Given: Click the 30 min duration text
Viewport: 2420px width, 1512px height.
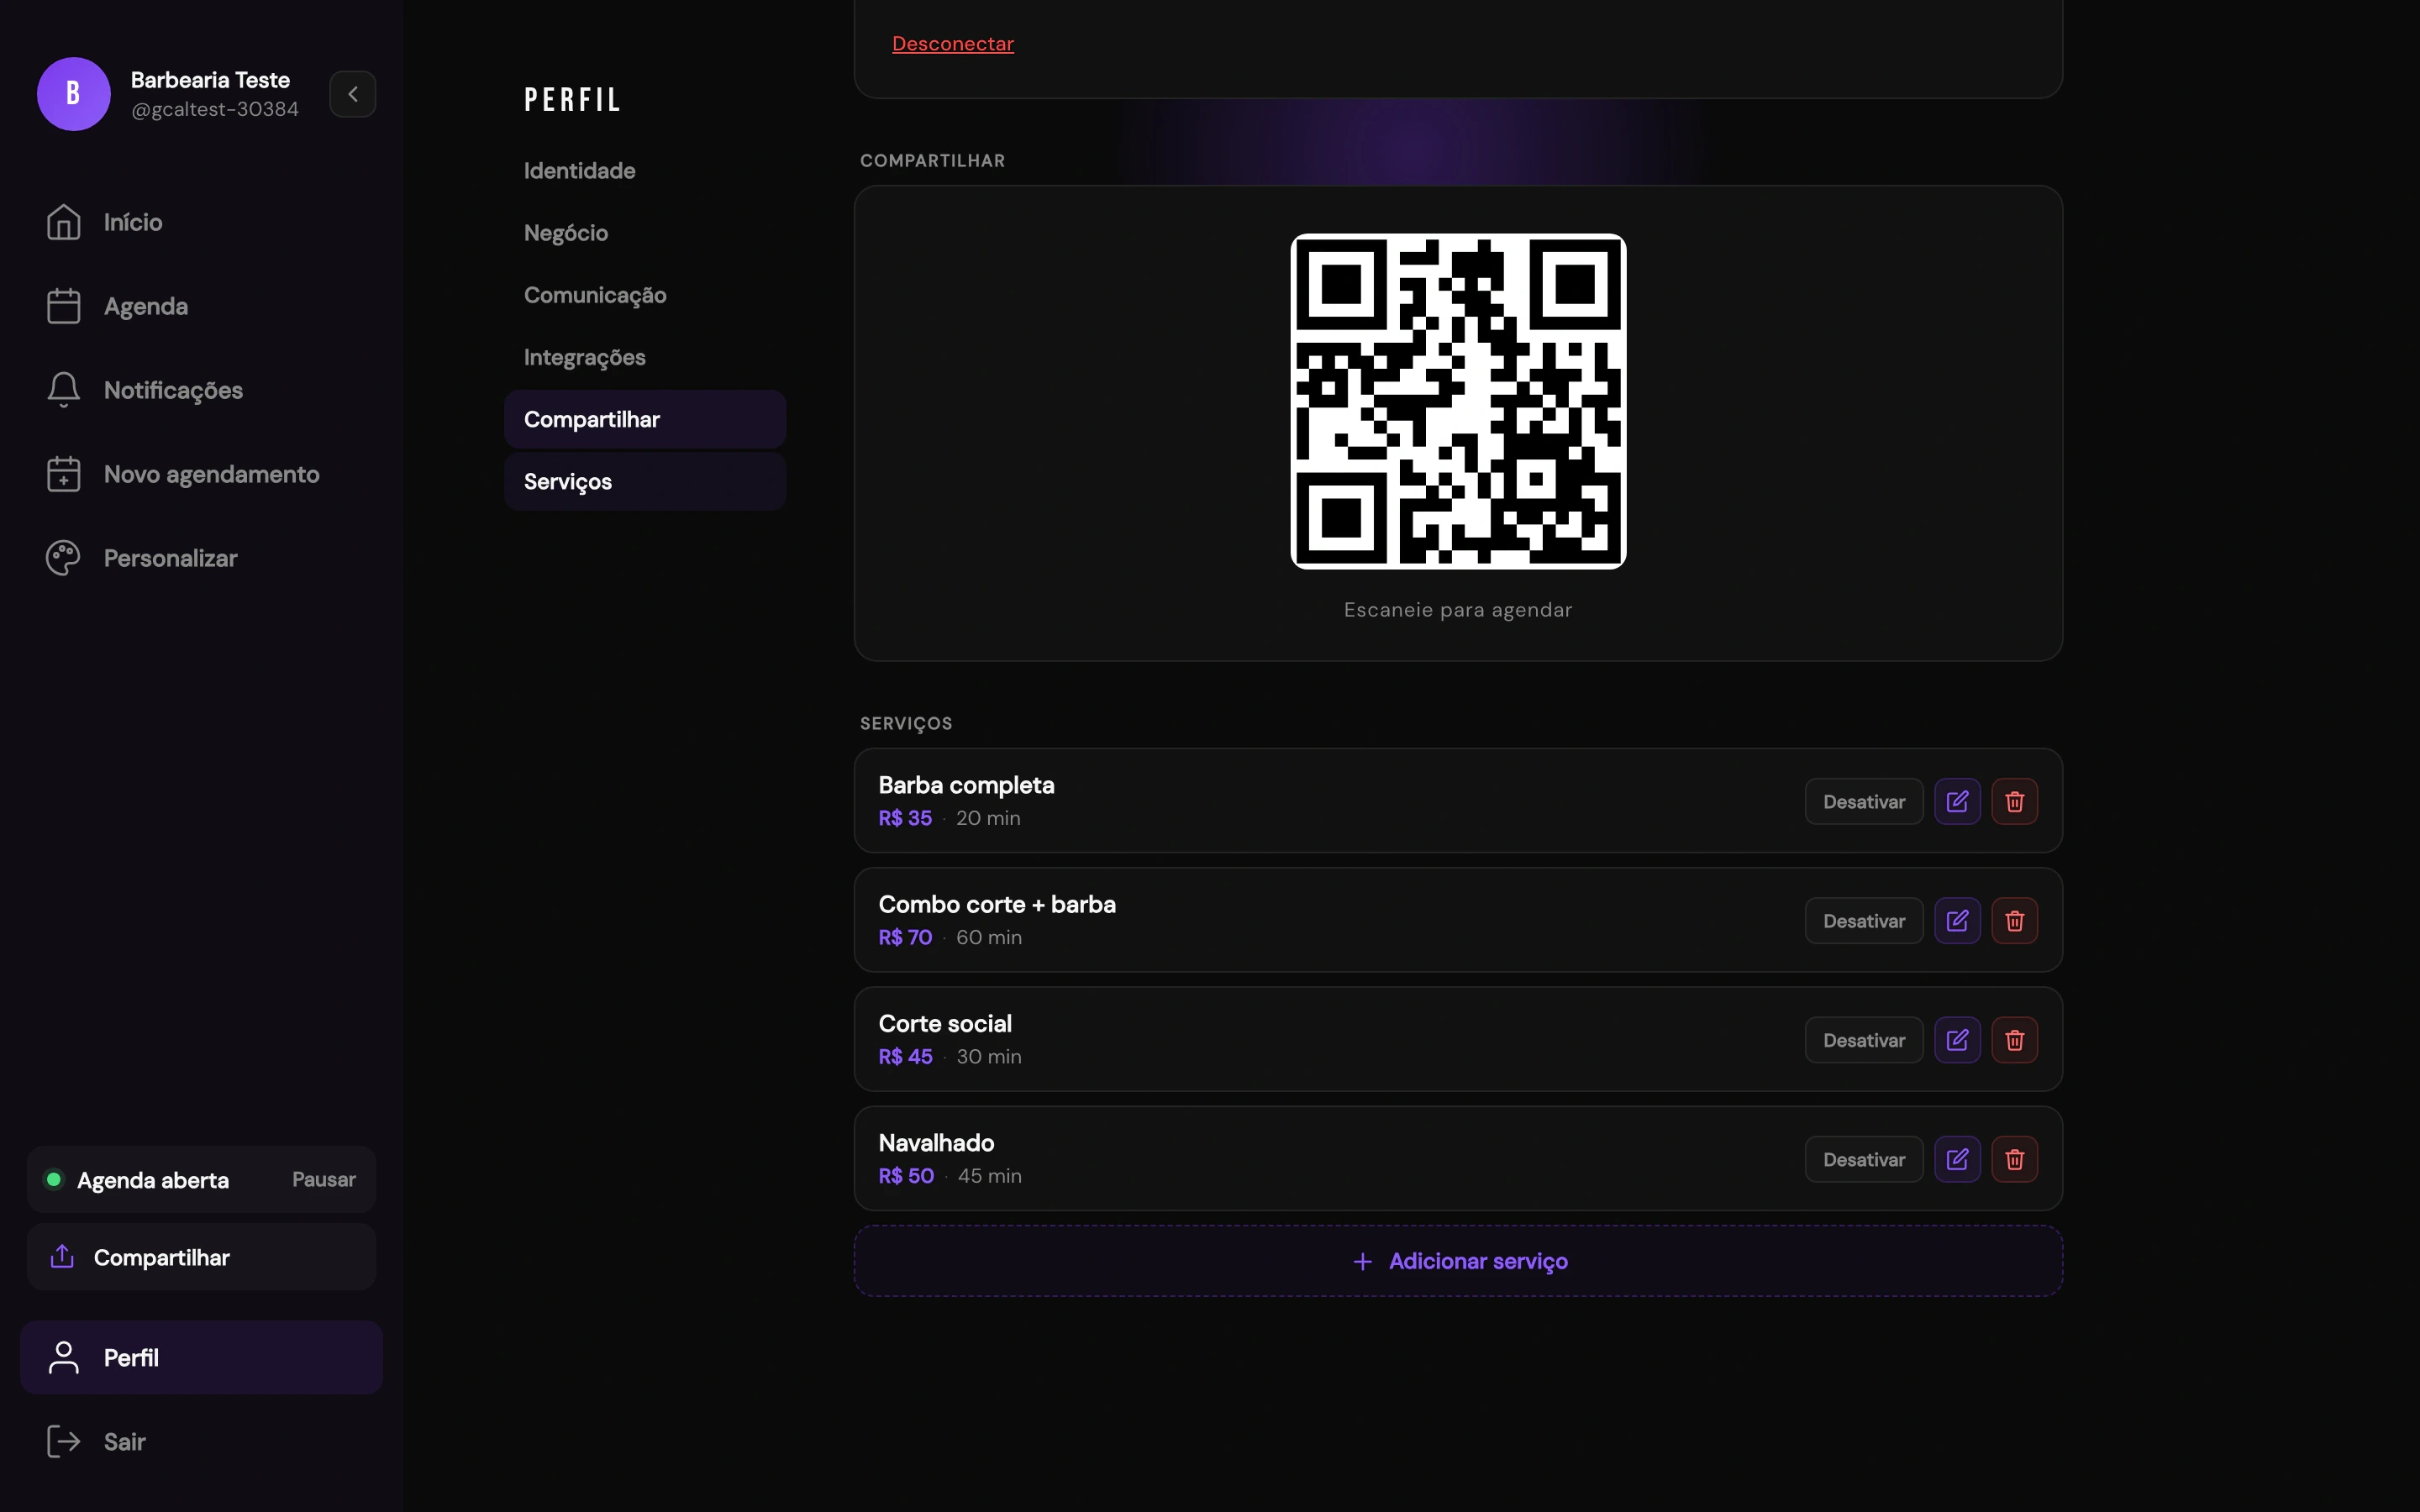Looking at the screenshot, I should (989, 1056).
